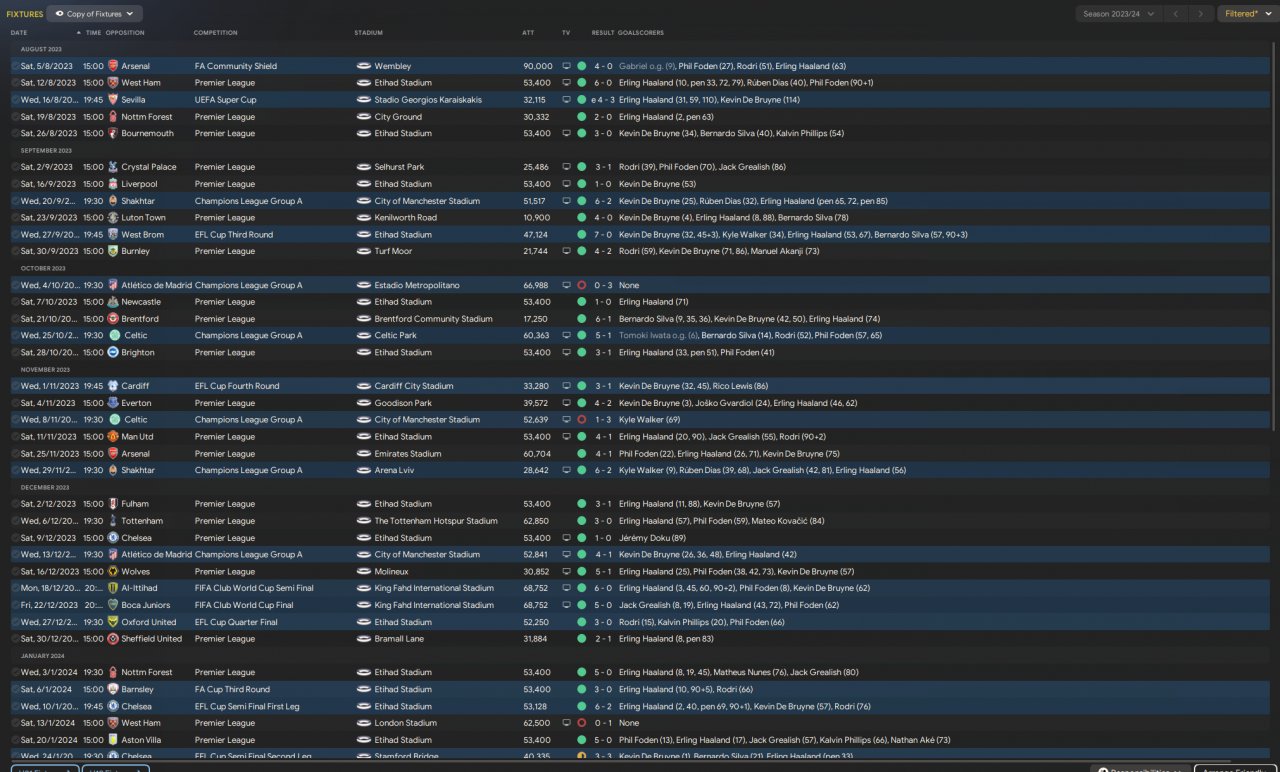Click Jérémy Doku (89) goalscorer text

click(651, 538)
